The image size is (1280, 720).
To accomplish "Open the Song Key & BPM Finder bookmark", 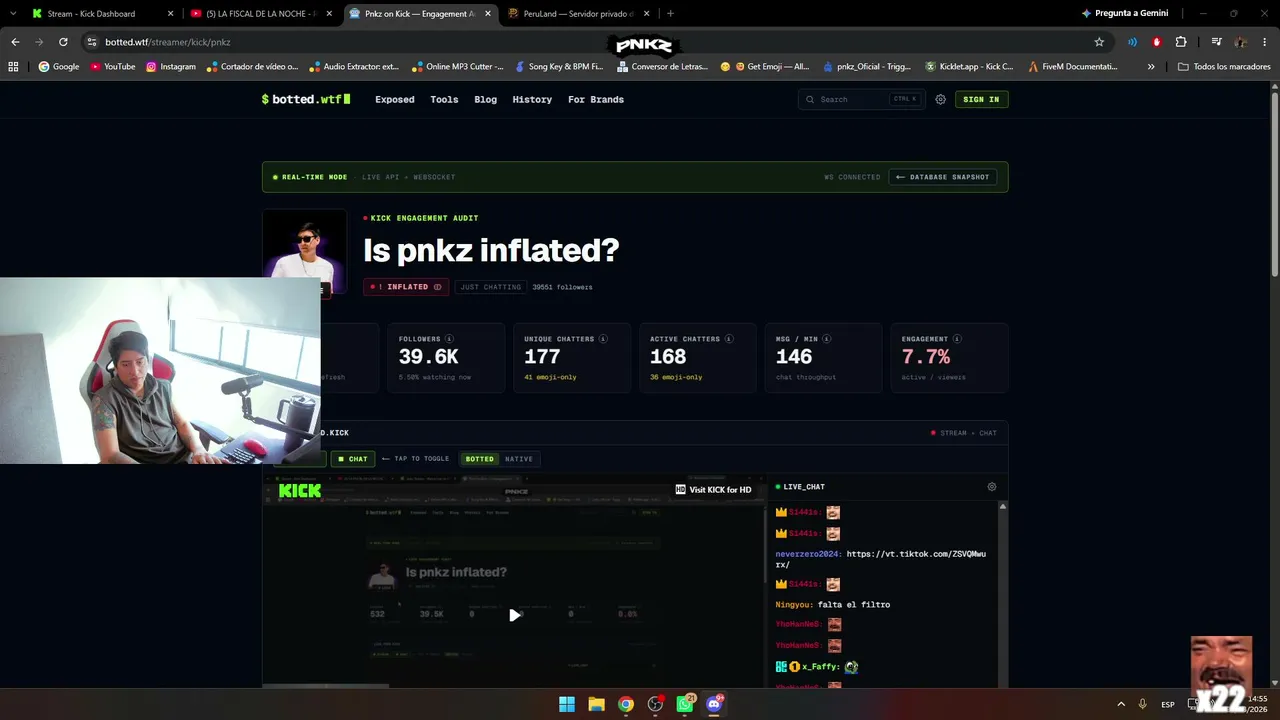I will 559,67.
